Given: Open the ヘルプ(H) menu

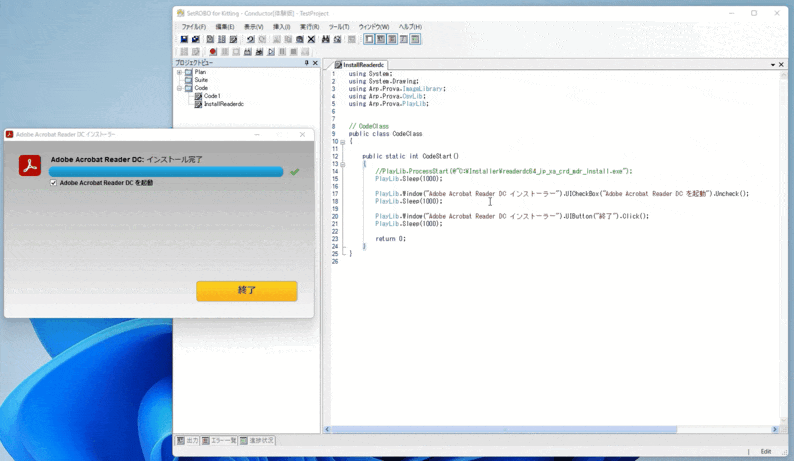Looking at the screenshot, I should (x=410, y=26).
